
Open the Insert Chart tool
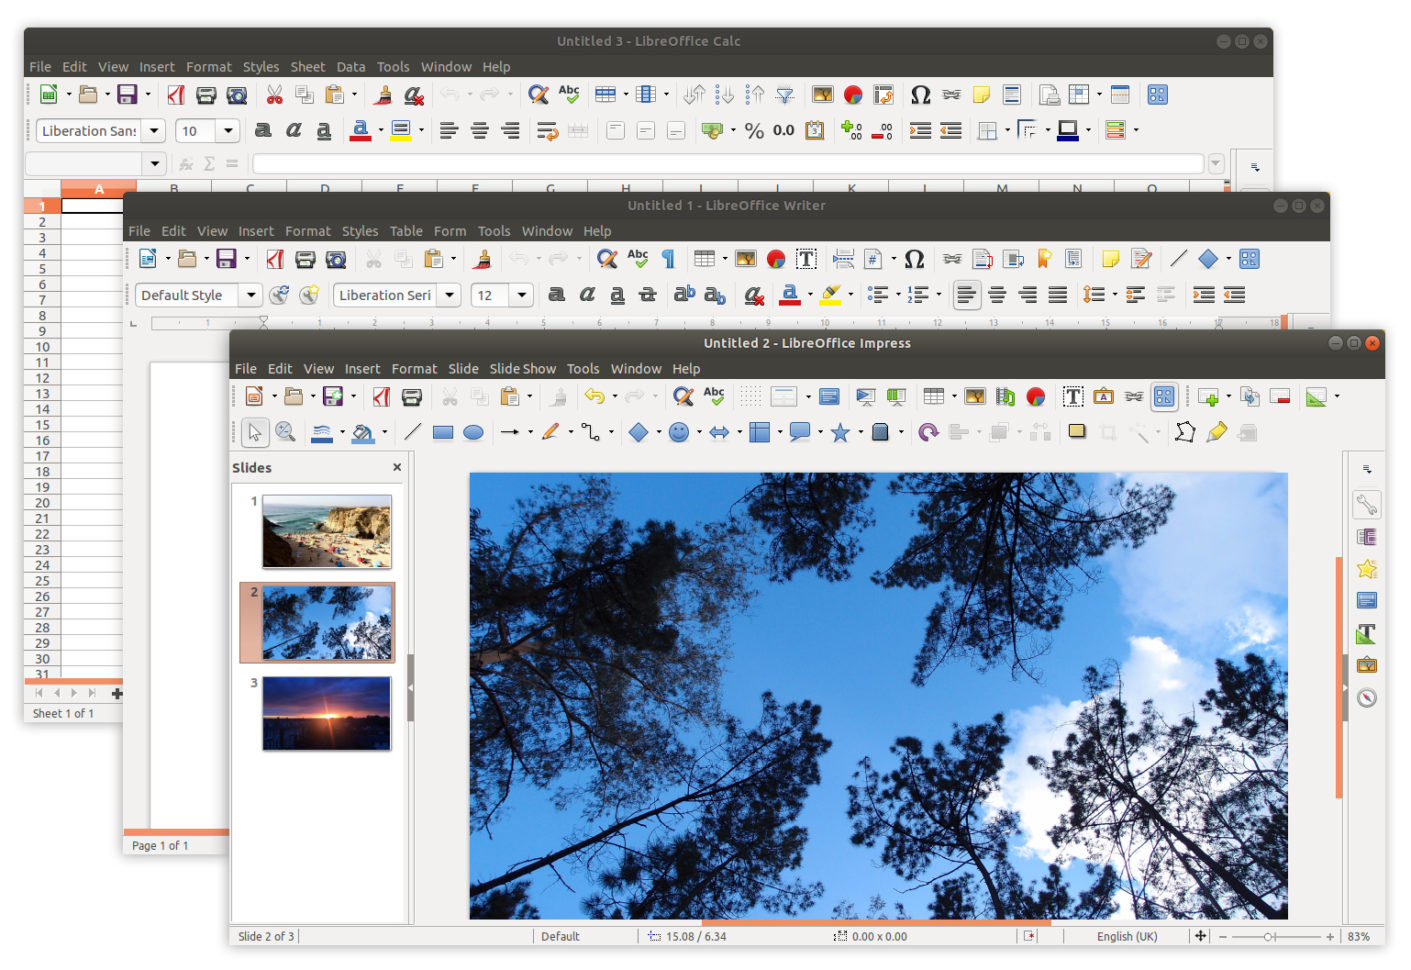(1036, 396)
